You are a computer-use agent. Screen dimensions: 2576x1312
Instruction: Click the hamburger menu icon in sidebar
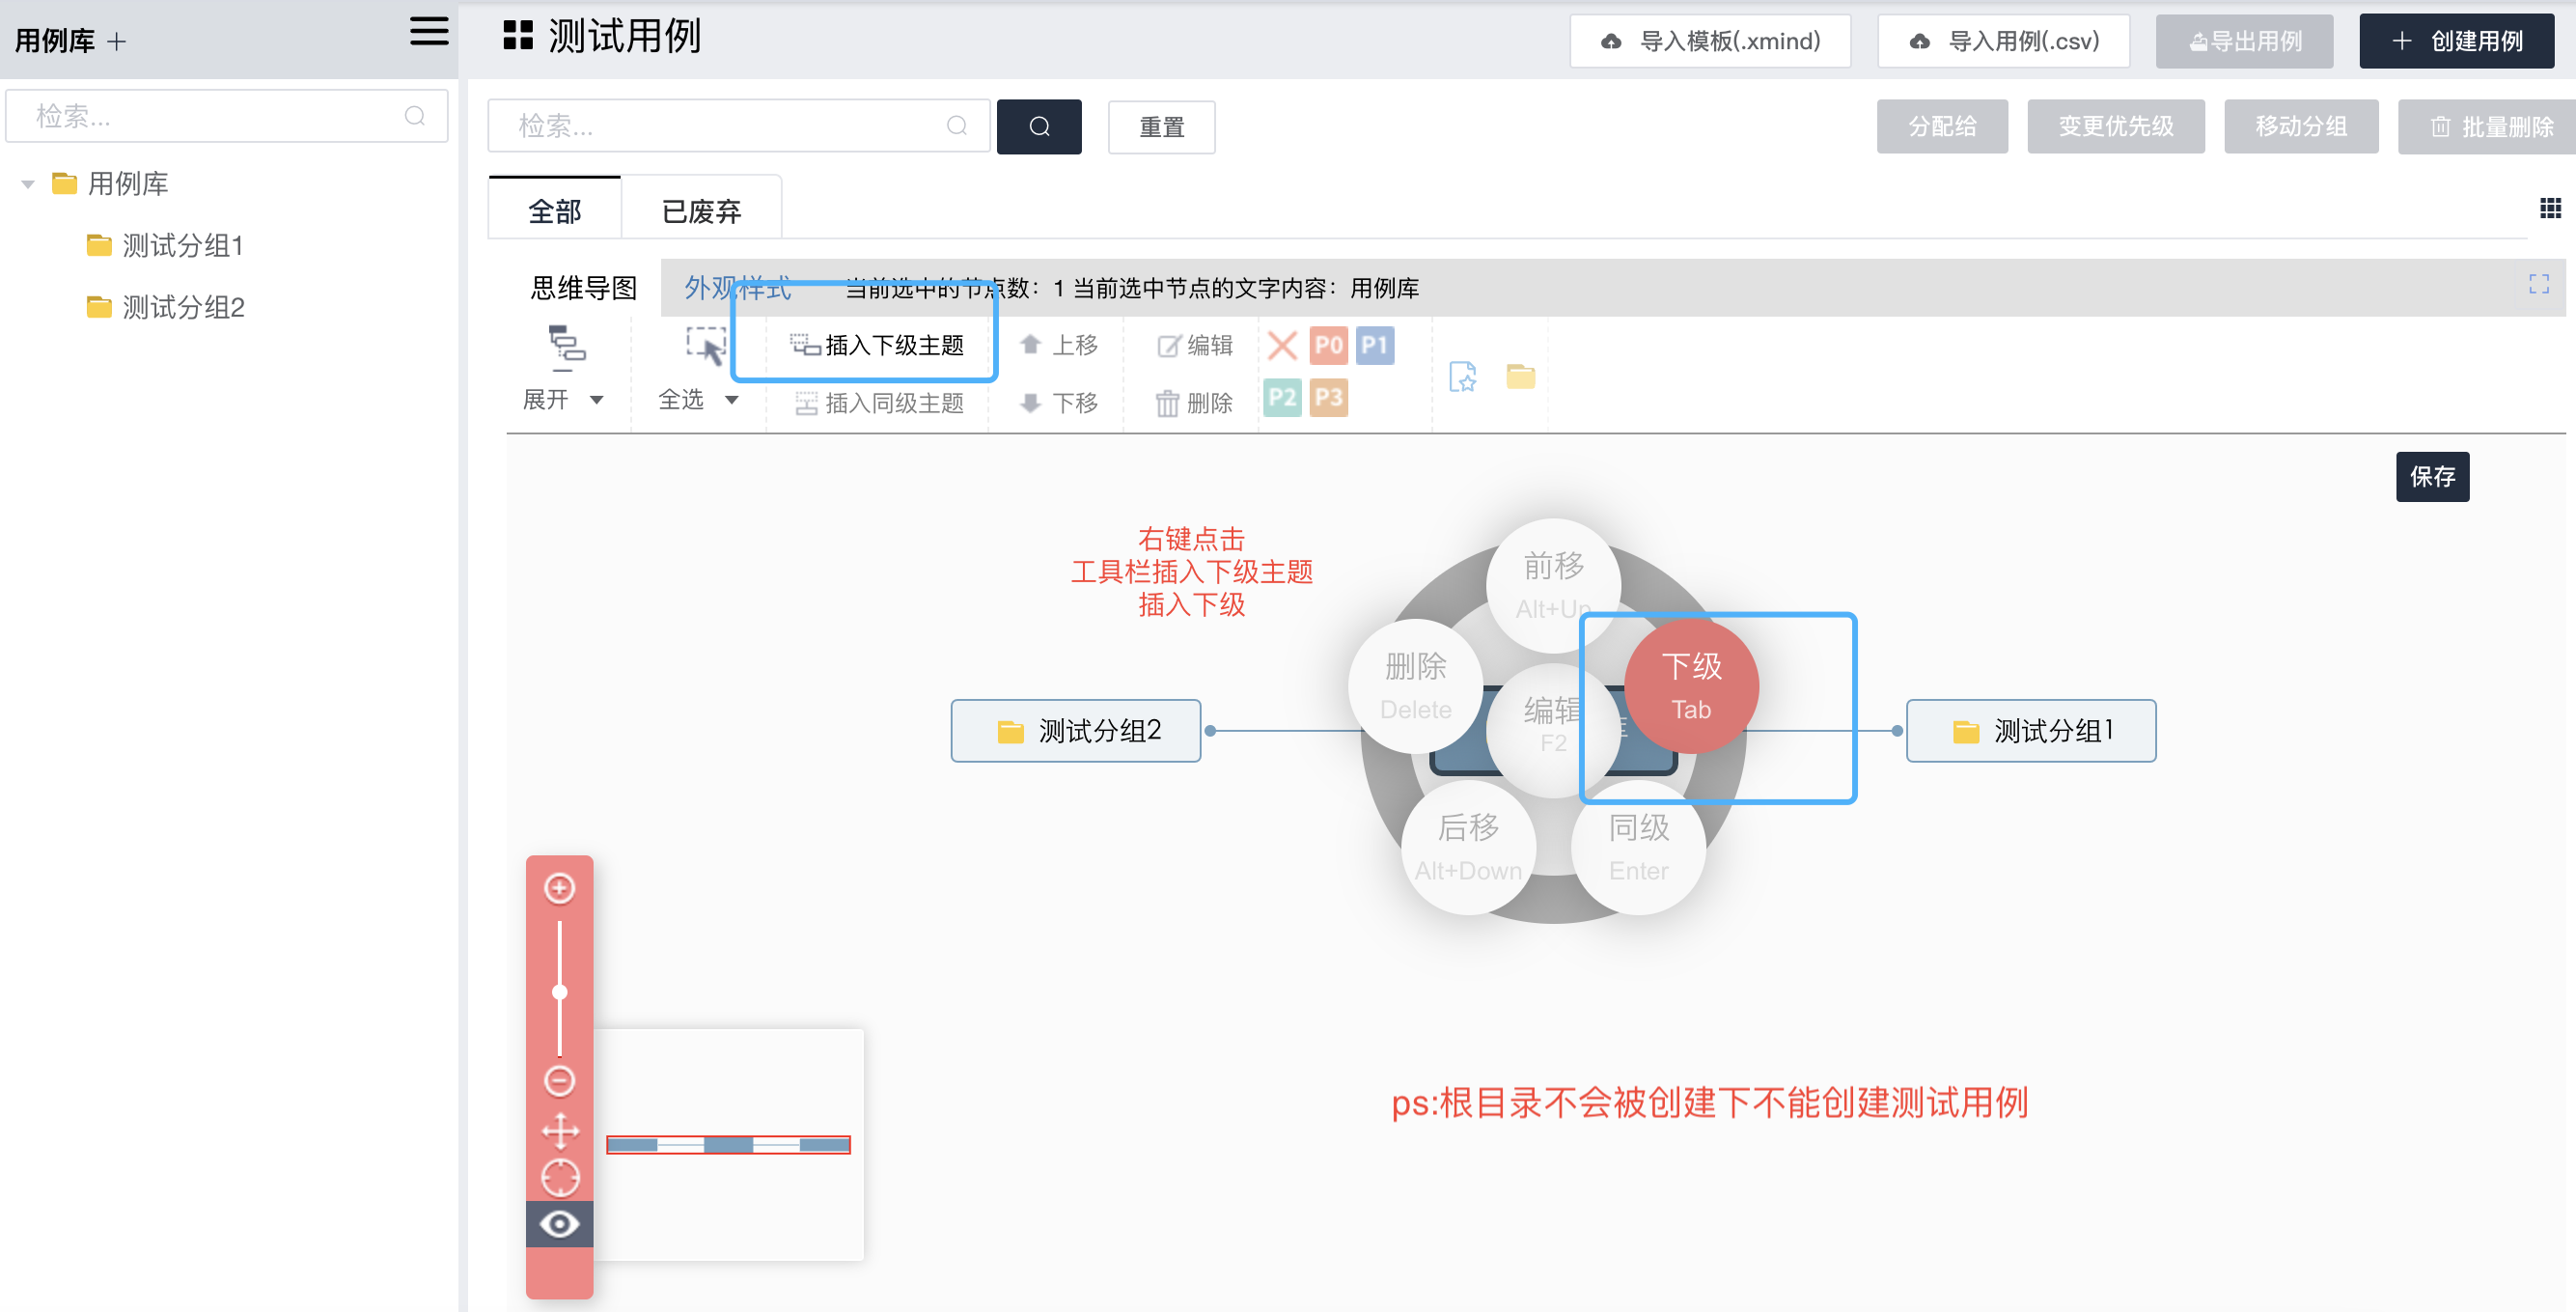pos(429,32)
